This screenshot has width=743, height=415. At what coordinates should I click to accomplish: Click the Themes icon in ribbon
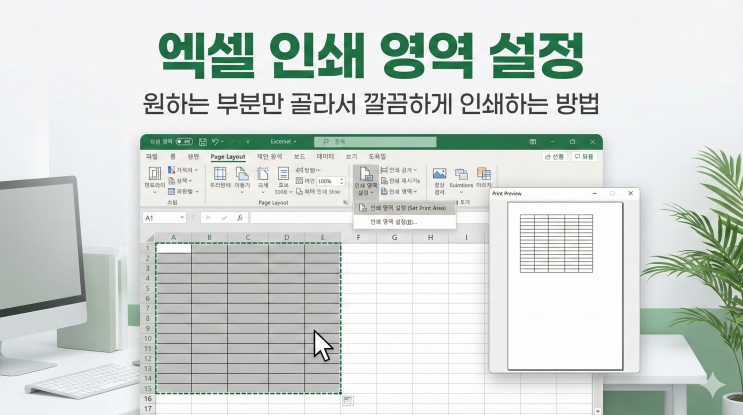155,174
